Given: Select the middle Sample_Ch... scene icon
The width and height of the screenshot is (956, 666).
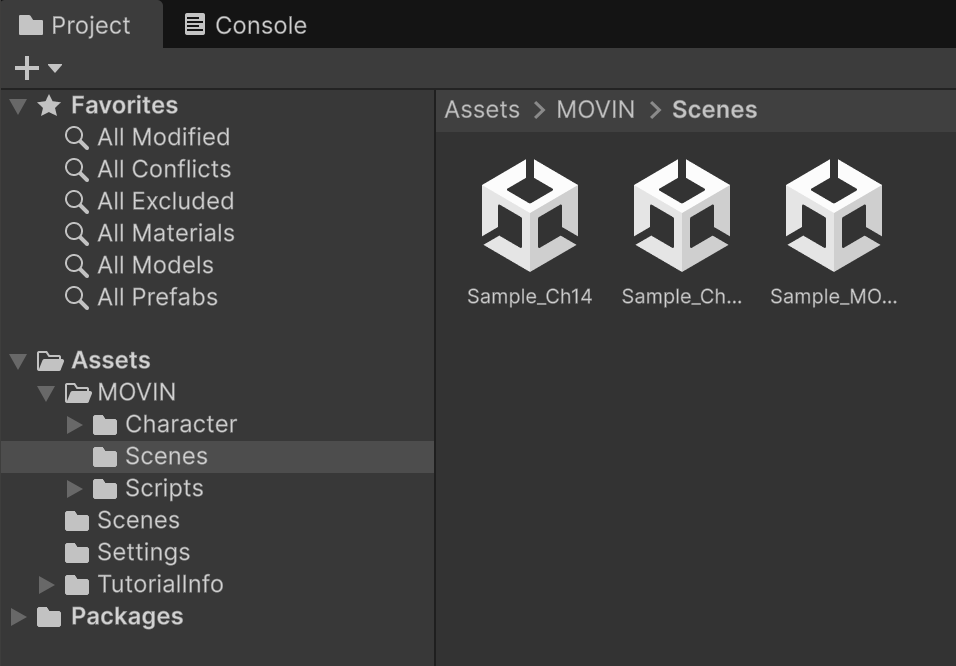Looking at the screenshot, I should coord(681,215).
